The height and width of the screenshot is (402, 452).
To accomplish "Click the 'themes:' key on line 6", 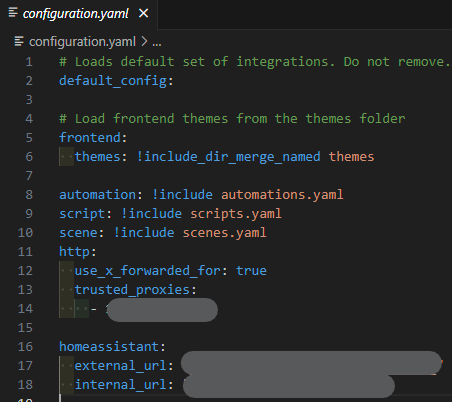I will click(x=101, y=157).
